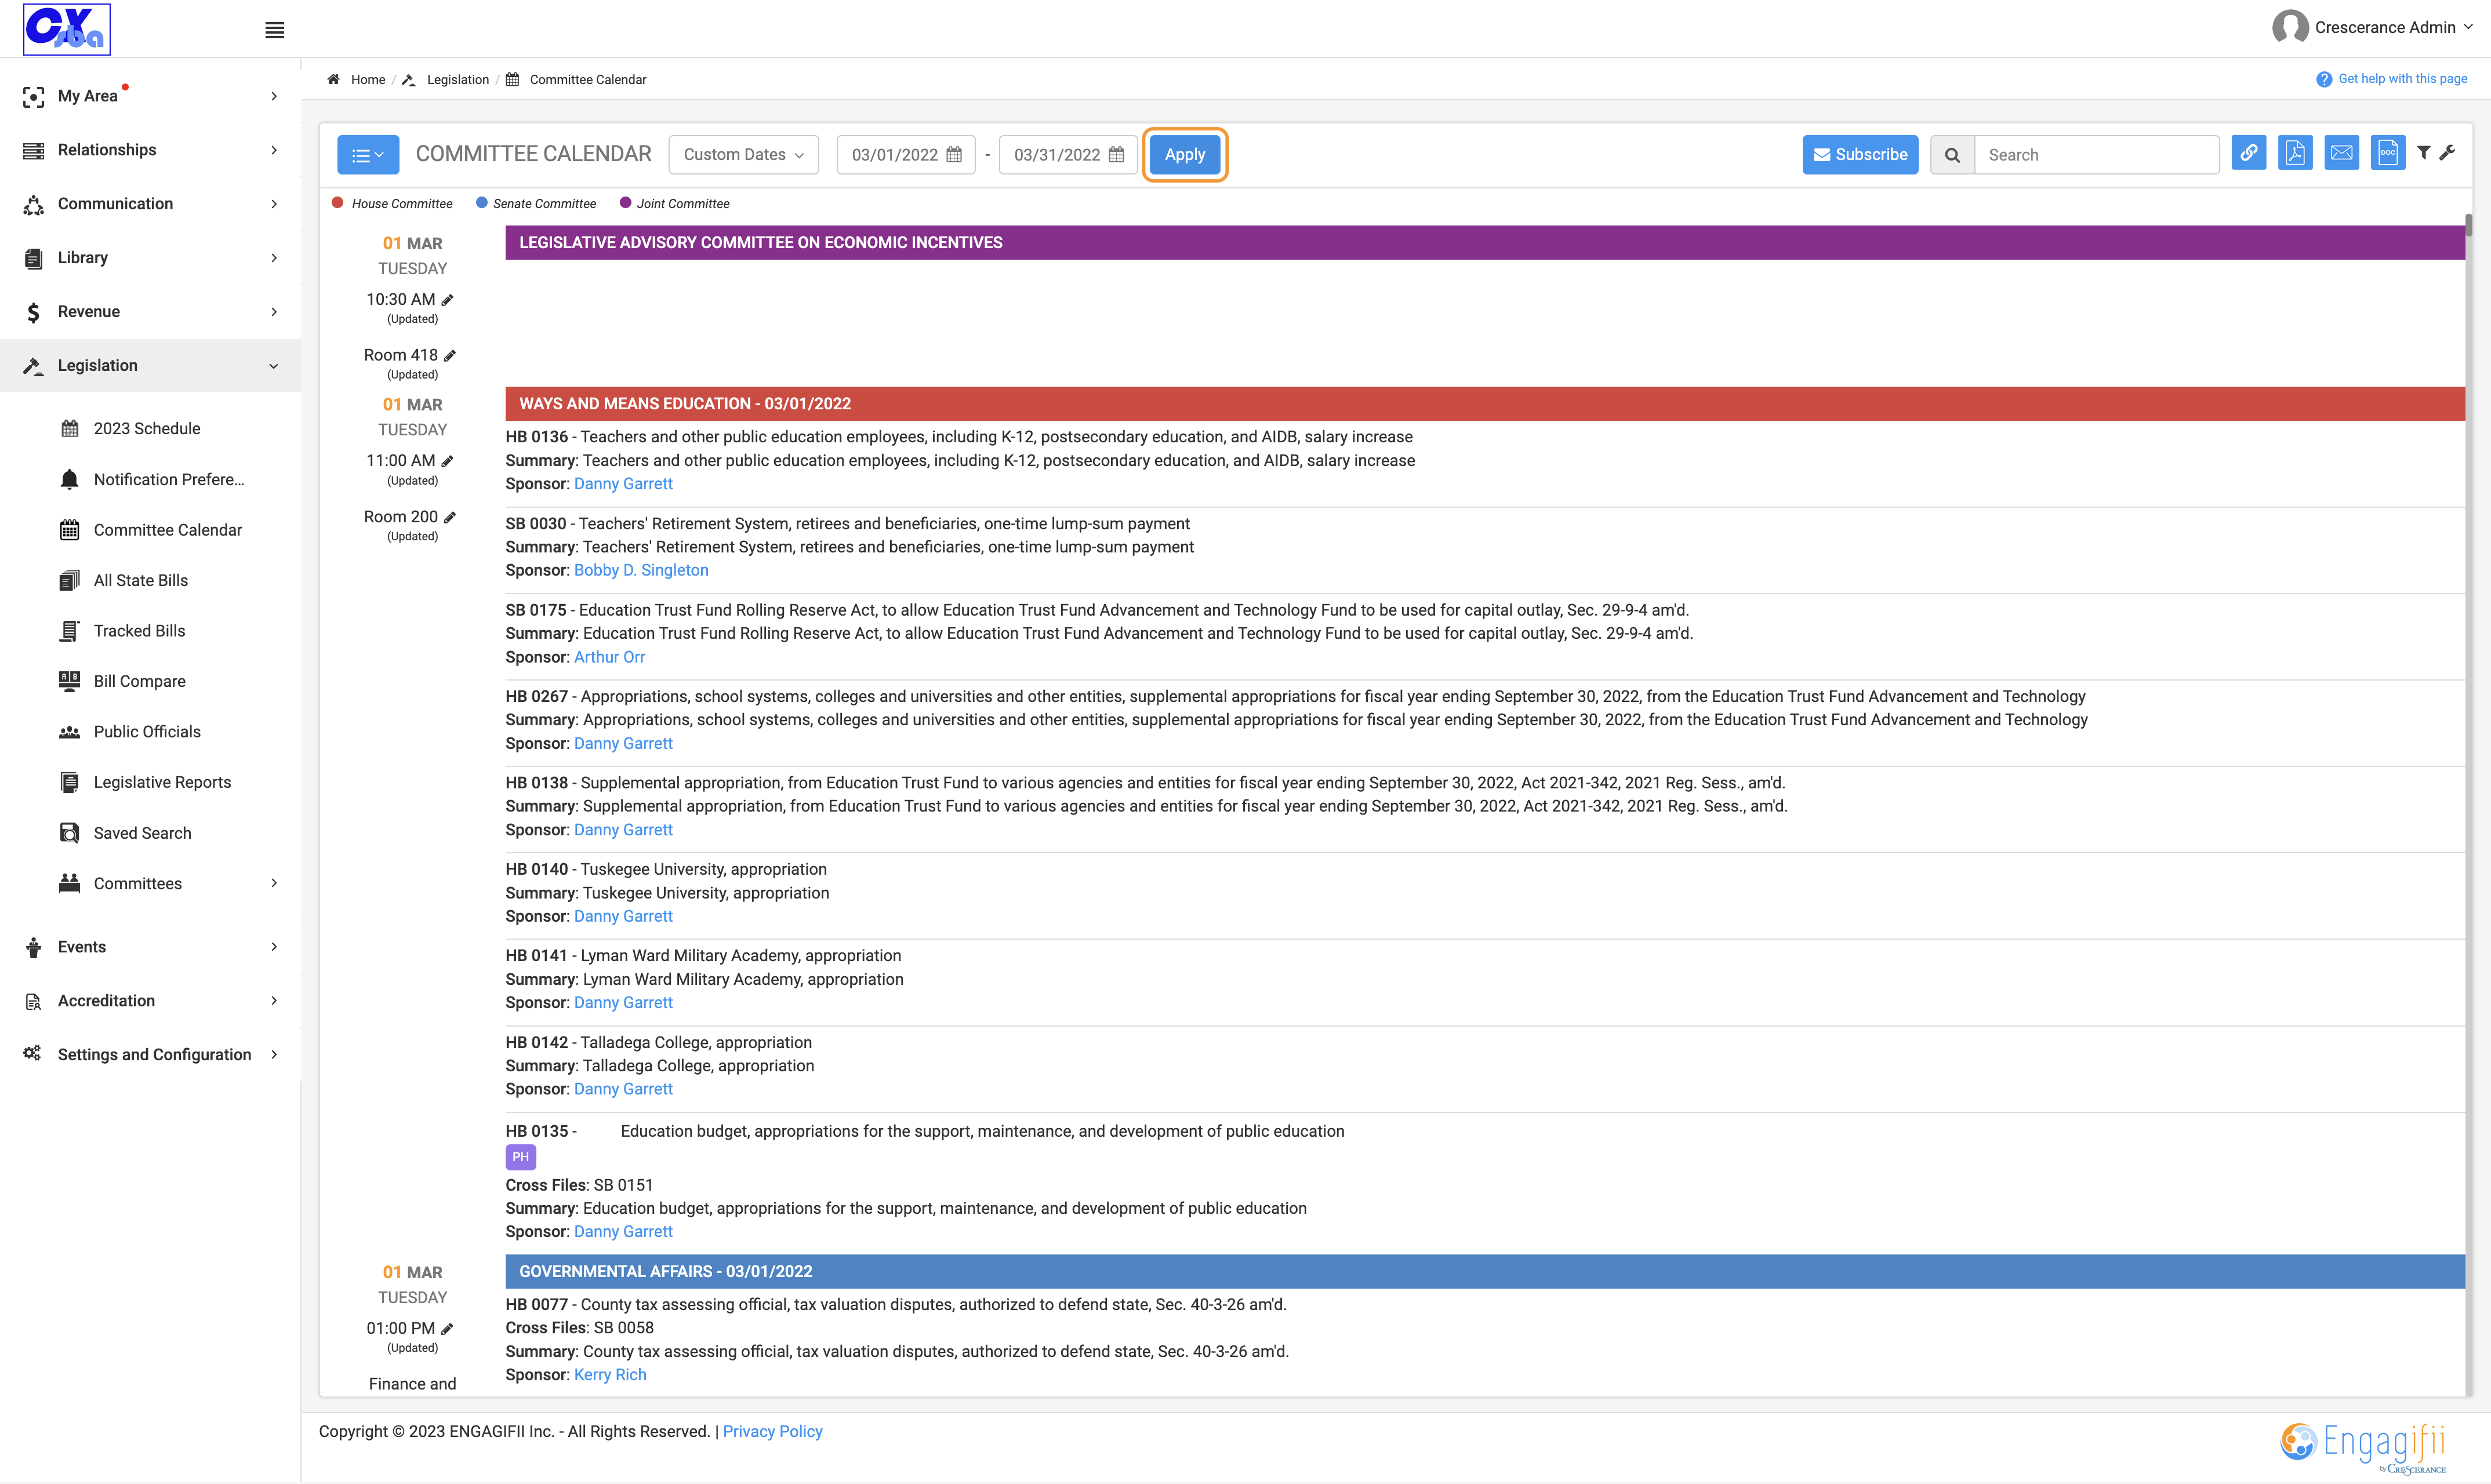Open Kerry Rich sponsor link
Viewport: 2491px width, 1484px height.
click(610, 1375)
